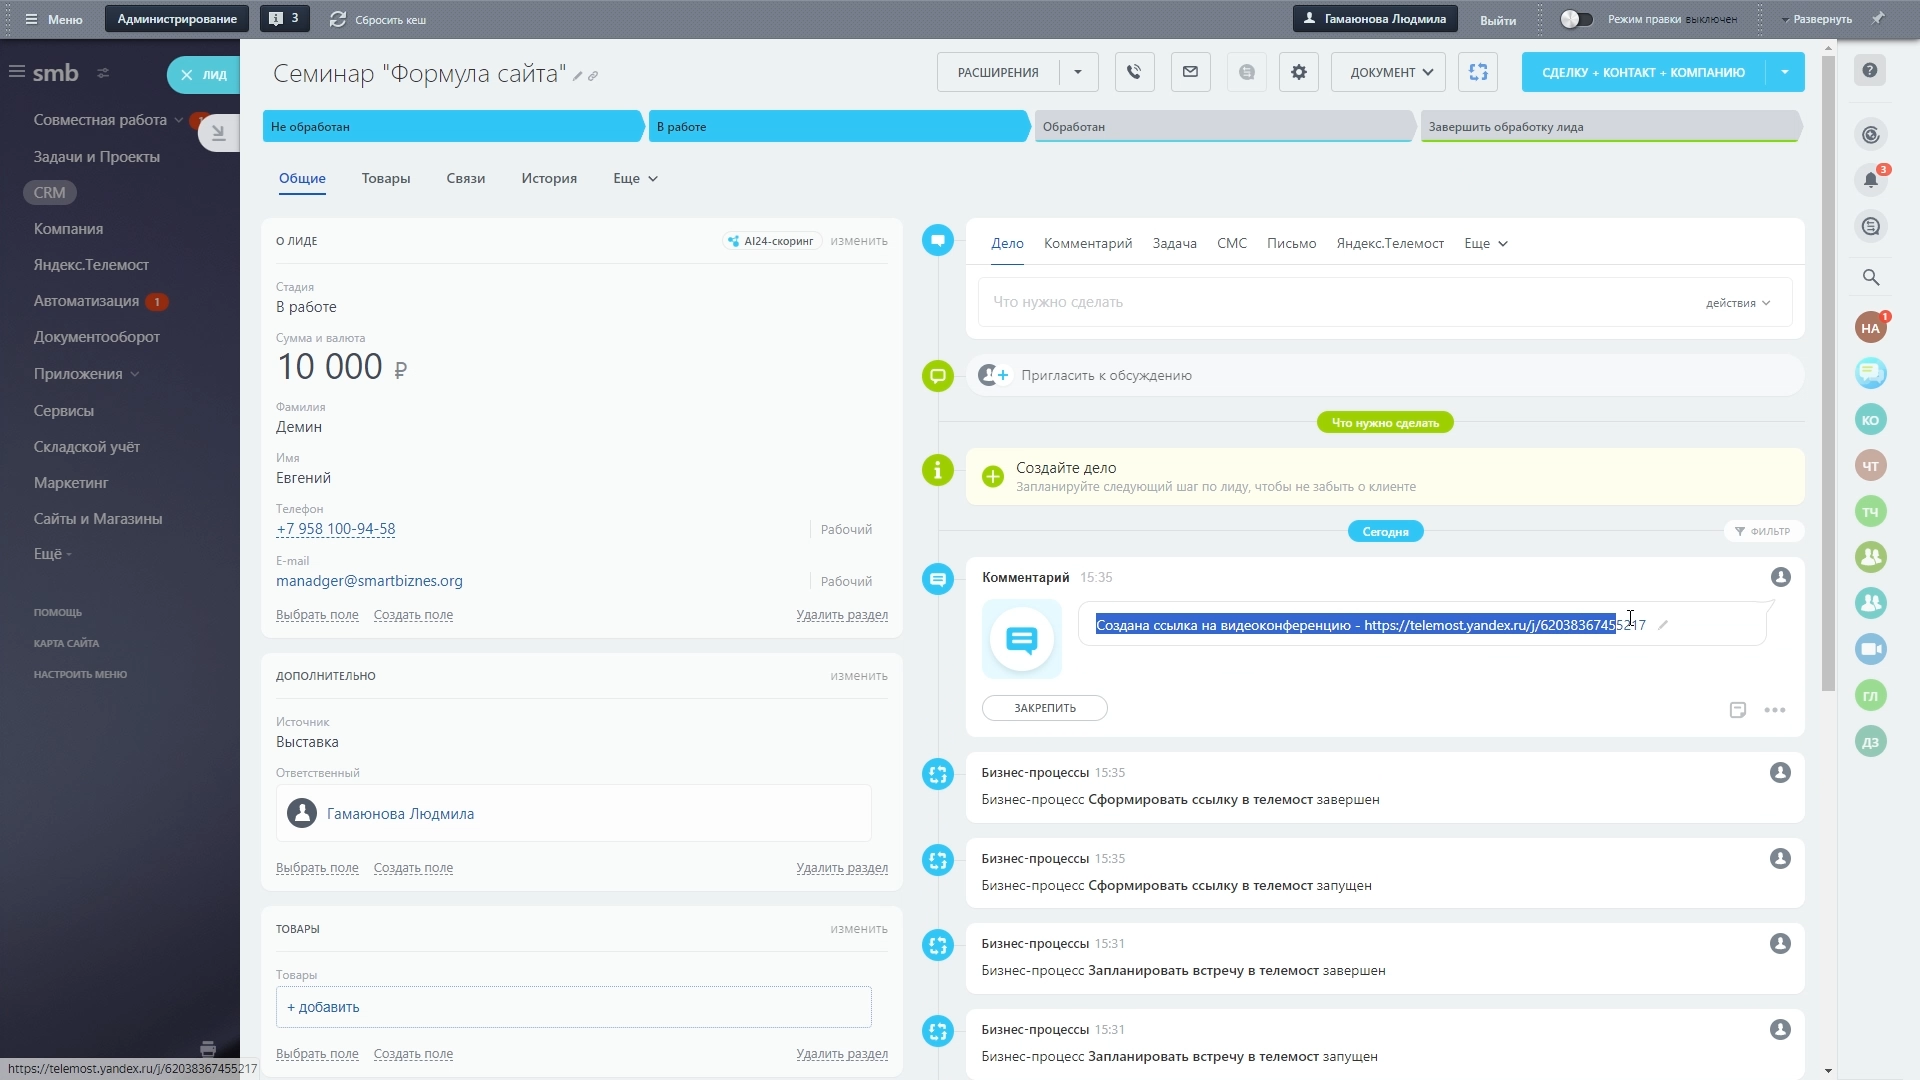1920x1080 pixels.
Task: Click the business processes icon button
Action: point(1478,72)
